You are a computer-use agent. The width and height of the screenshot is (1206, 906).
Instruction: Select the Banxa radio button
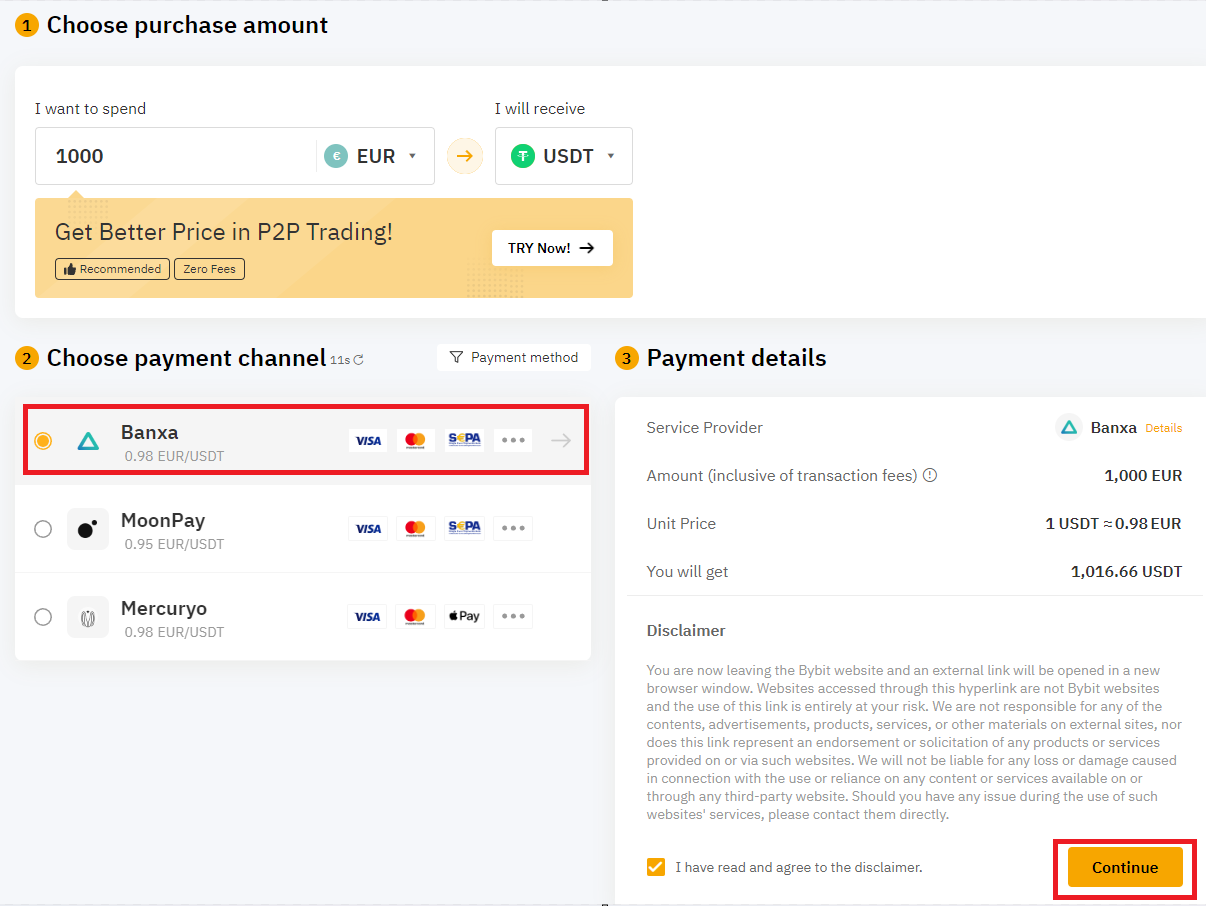point(43,441)
